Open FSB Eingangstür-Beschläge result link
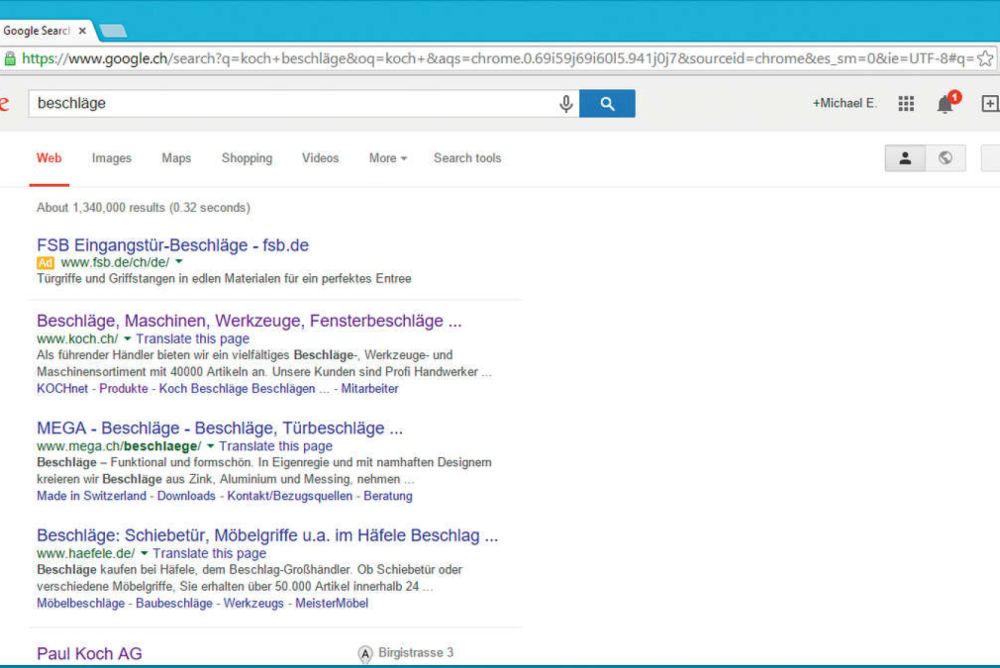 (x=173, y=245)
